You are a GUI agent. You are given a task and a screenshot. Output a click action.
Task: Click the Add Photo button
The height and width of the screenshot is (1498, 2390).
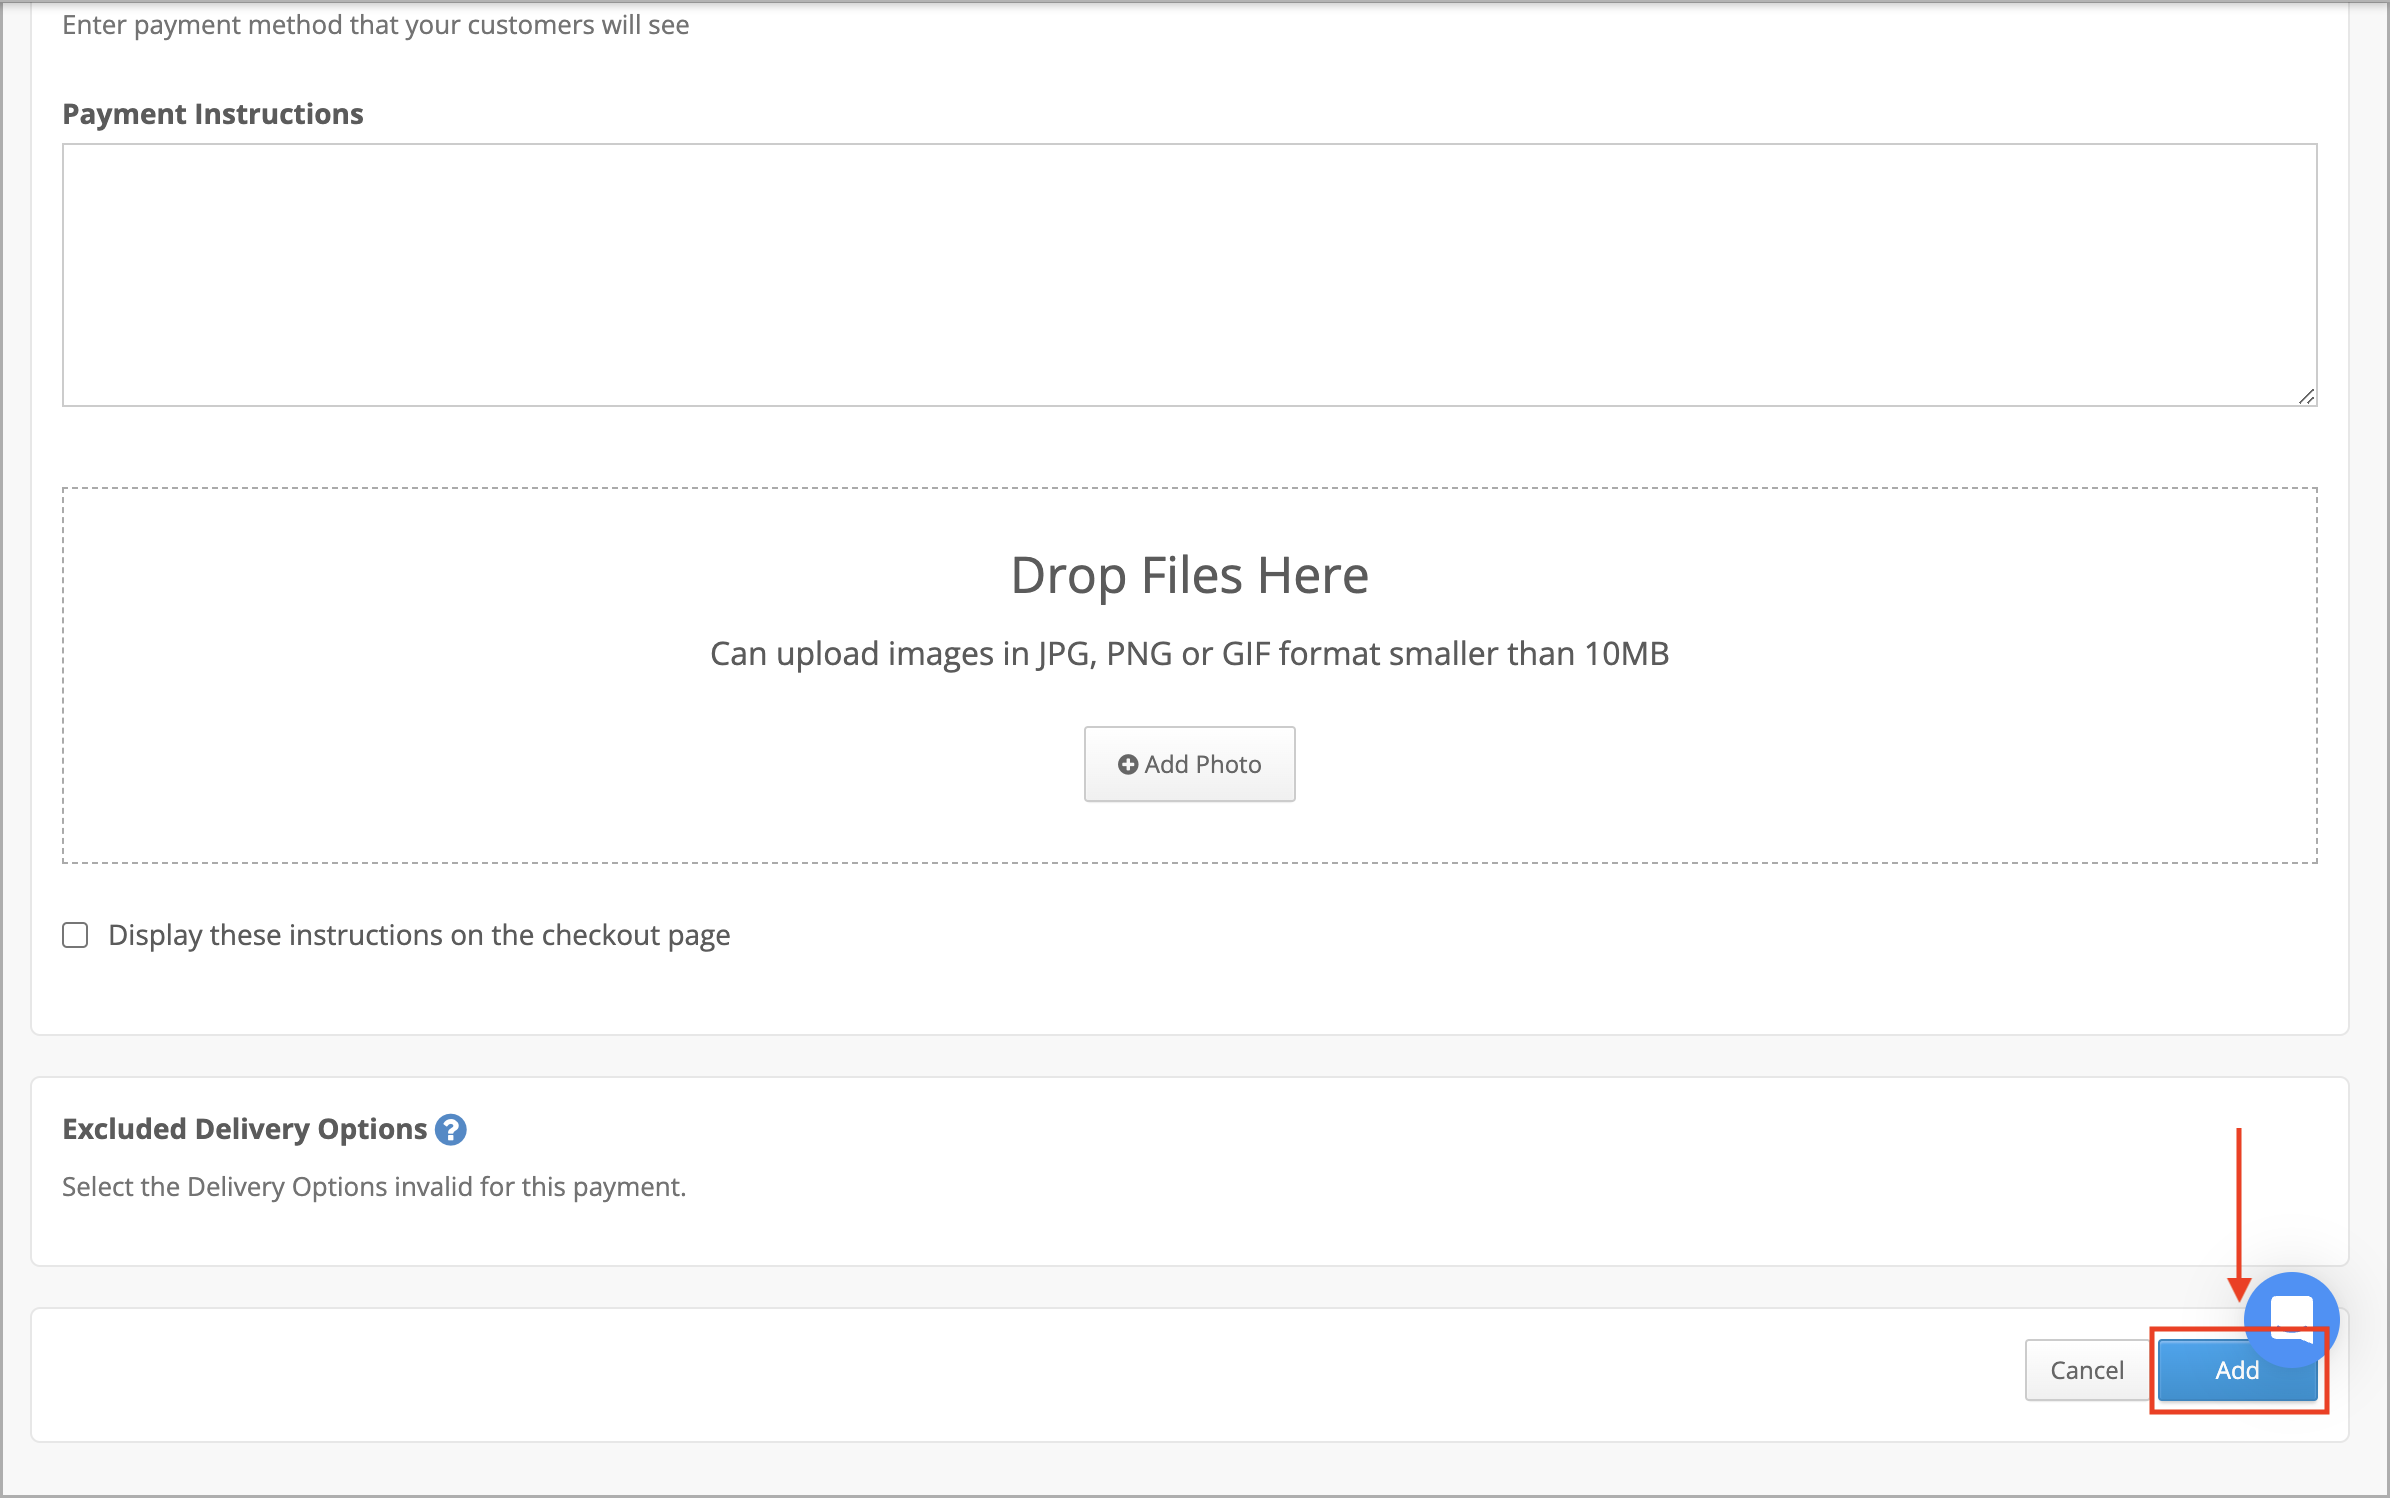pos(1189,764)
